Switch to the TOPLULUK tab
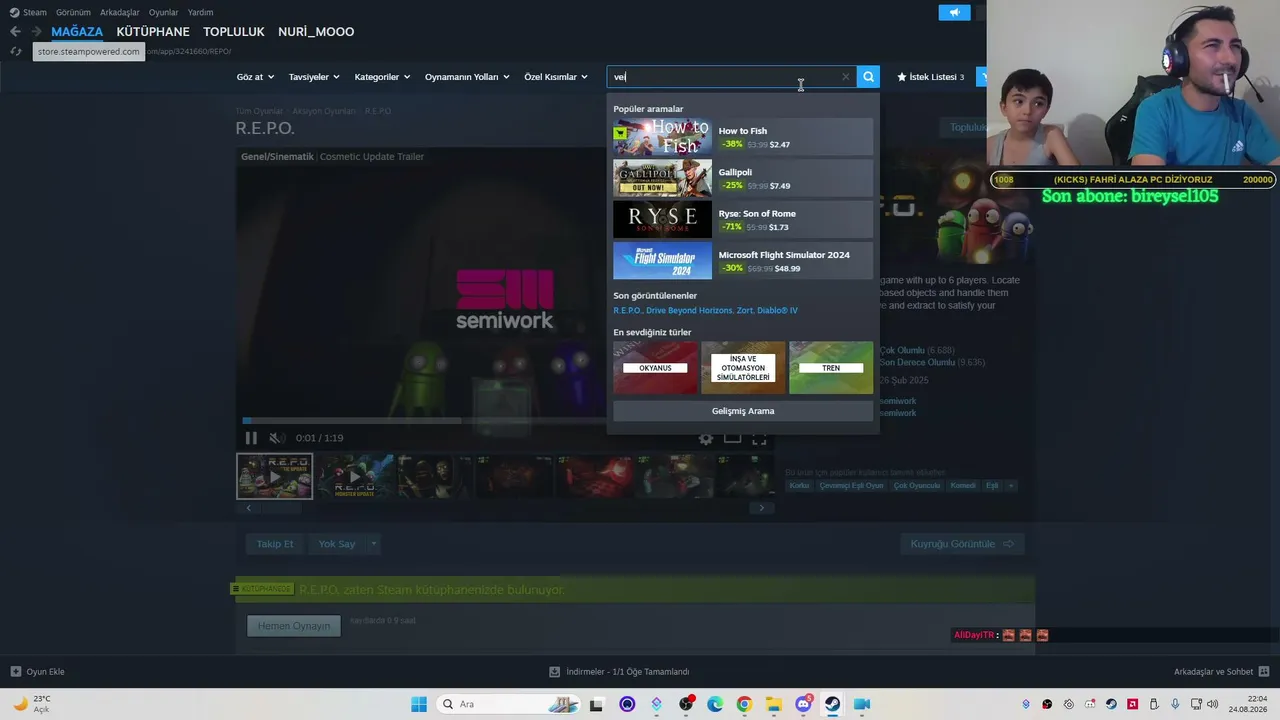Viewport: 1280px width, 720px height. tap(234, 32)
